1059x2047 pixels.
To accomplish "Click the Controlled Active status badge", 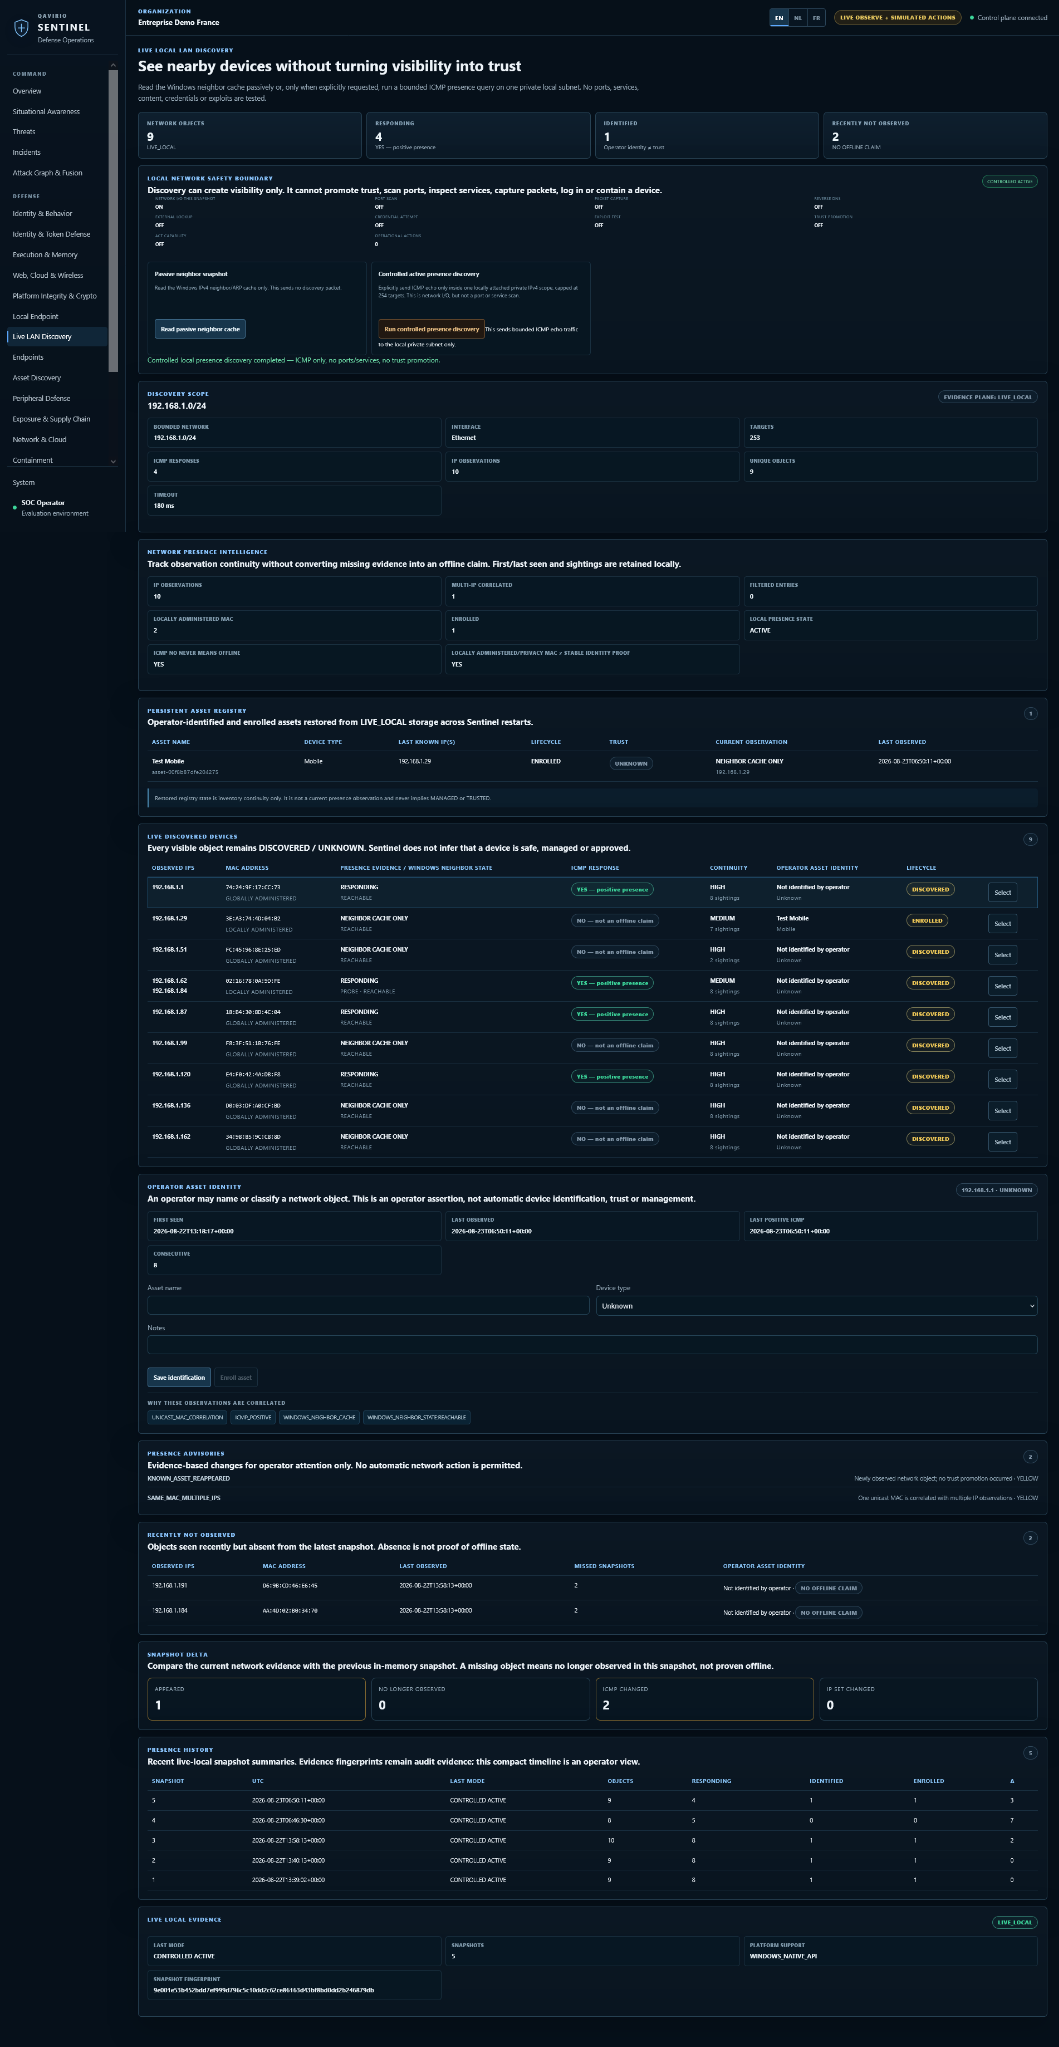I will [1010, 181].
